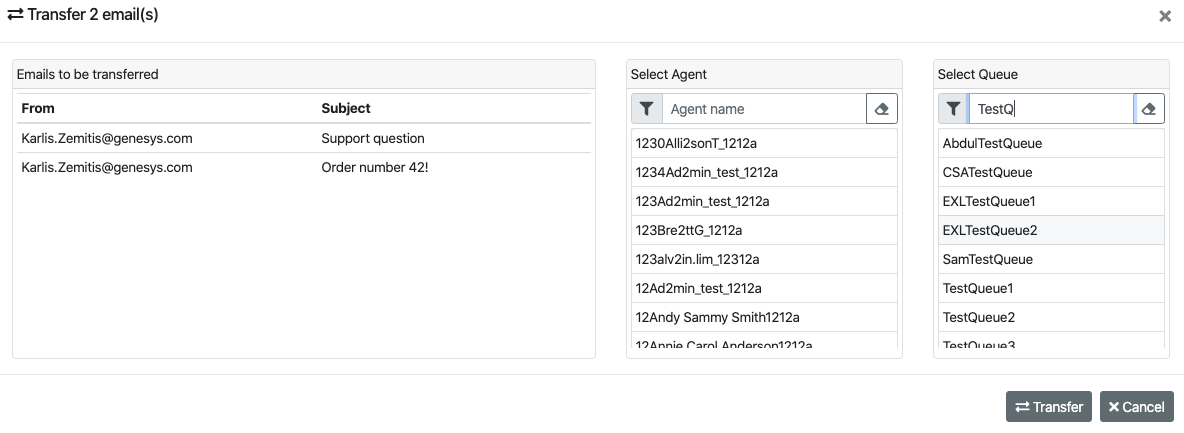
Task: Select agent 1230Alli2sonT_1212a
Action: [764, 143]
